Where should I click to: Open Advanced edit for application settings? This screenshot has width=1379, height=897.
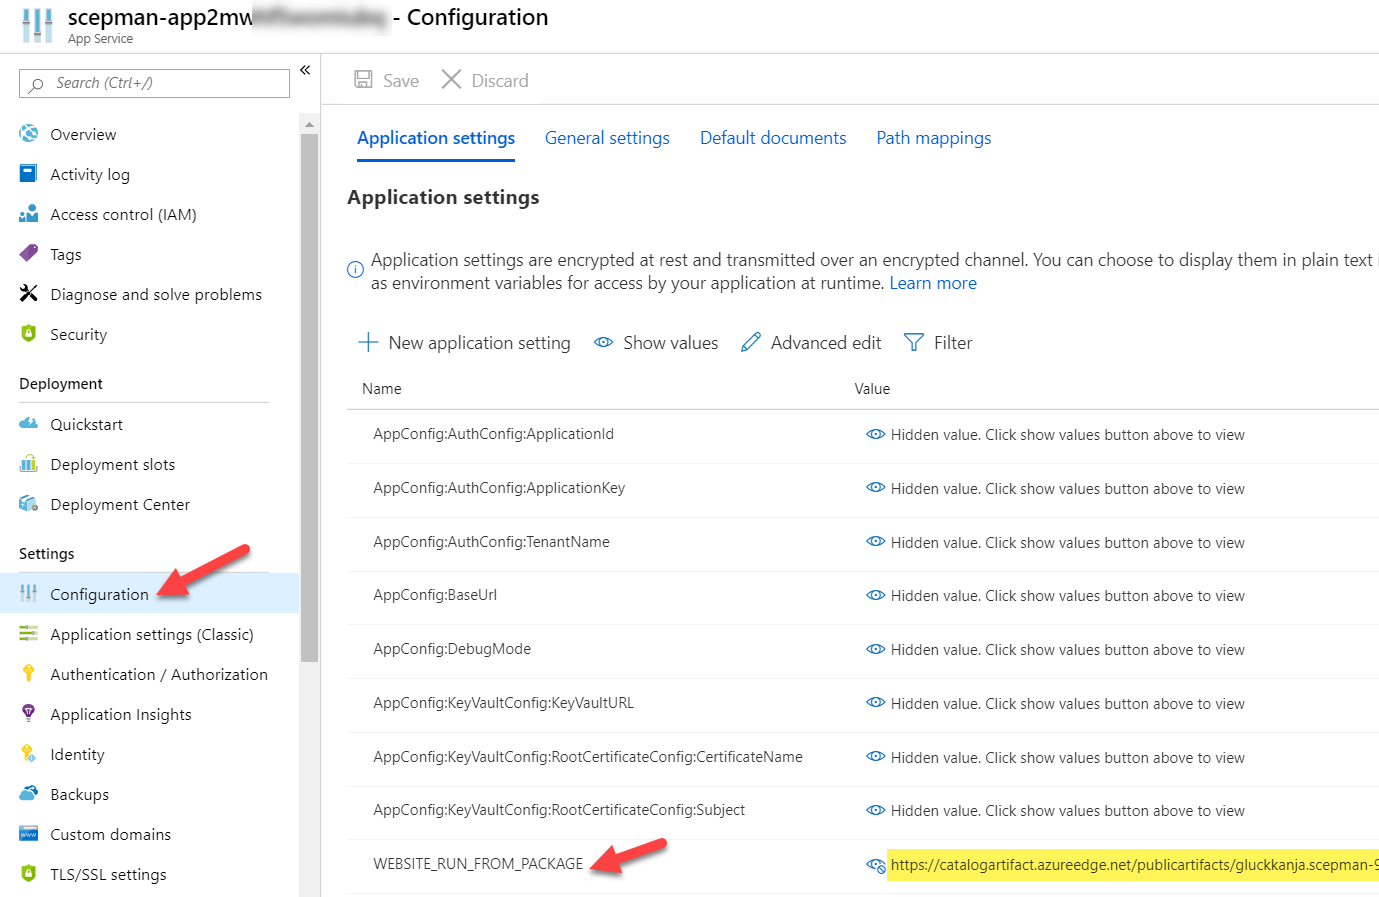click(811, 343)
